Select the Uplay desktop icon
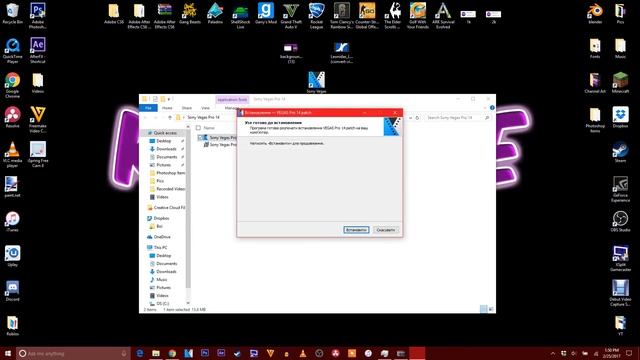640x360 pixels. (x=12, y=256)
